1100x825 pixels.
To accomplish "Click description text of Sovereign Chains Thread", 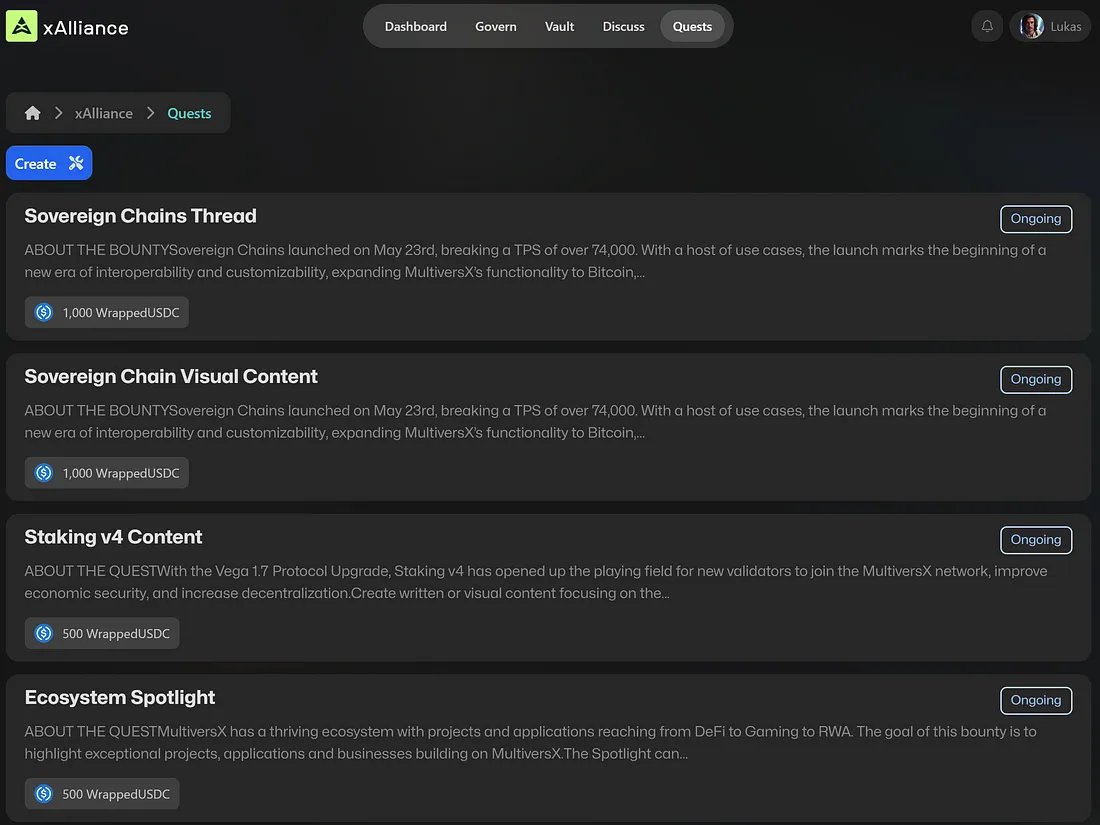I will (x=535, y=261).
